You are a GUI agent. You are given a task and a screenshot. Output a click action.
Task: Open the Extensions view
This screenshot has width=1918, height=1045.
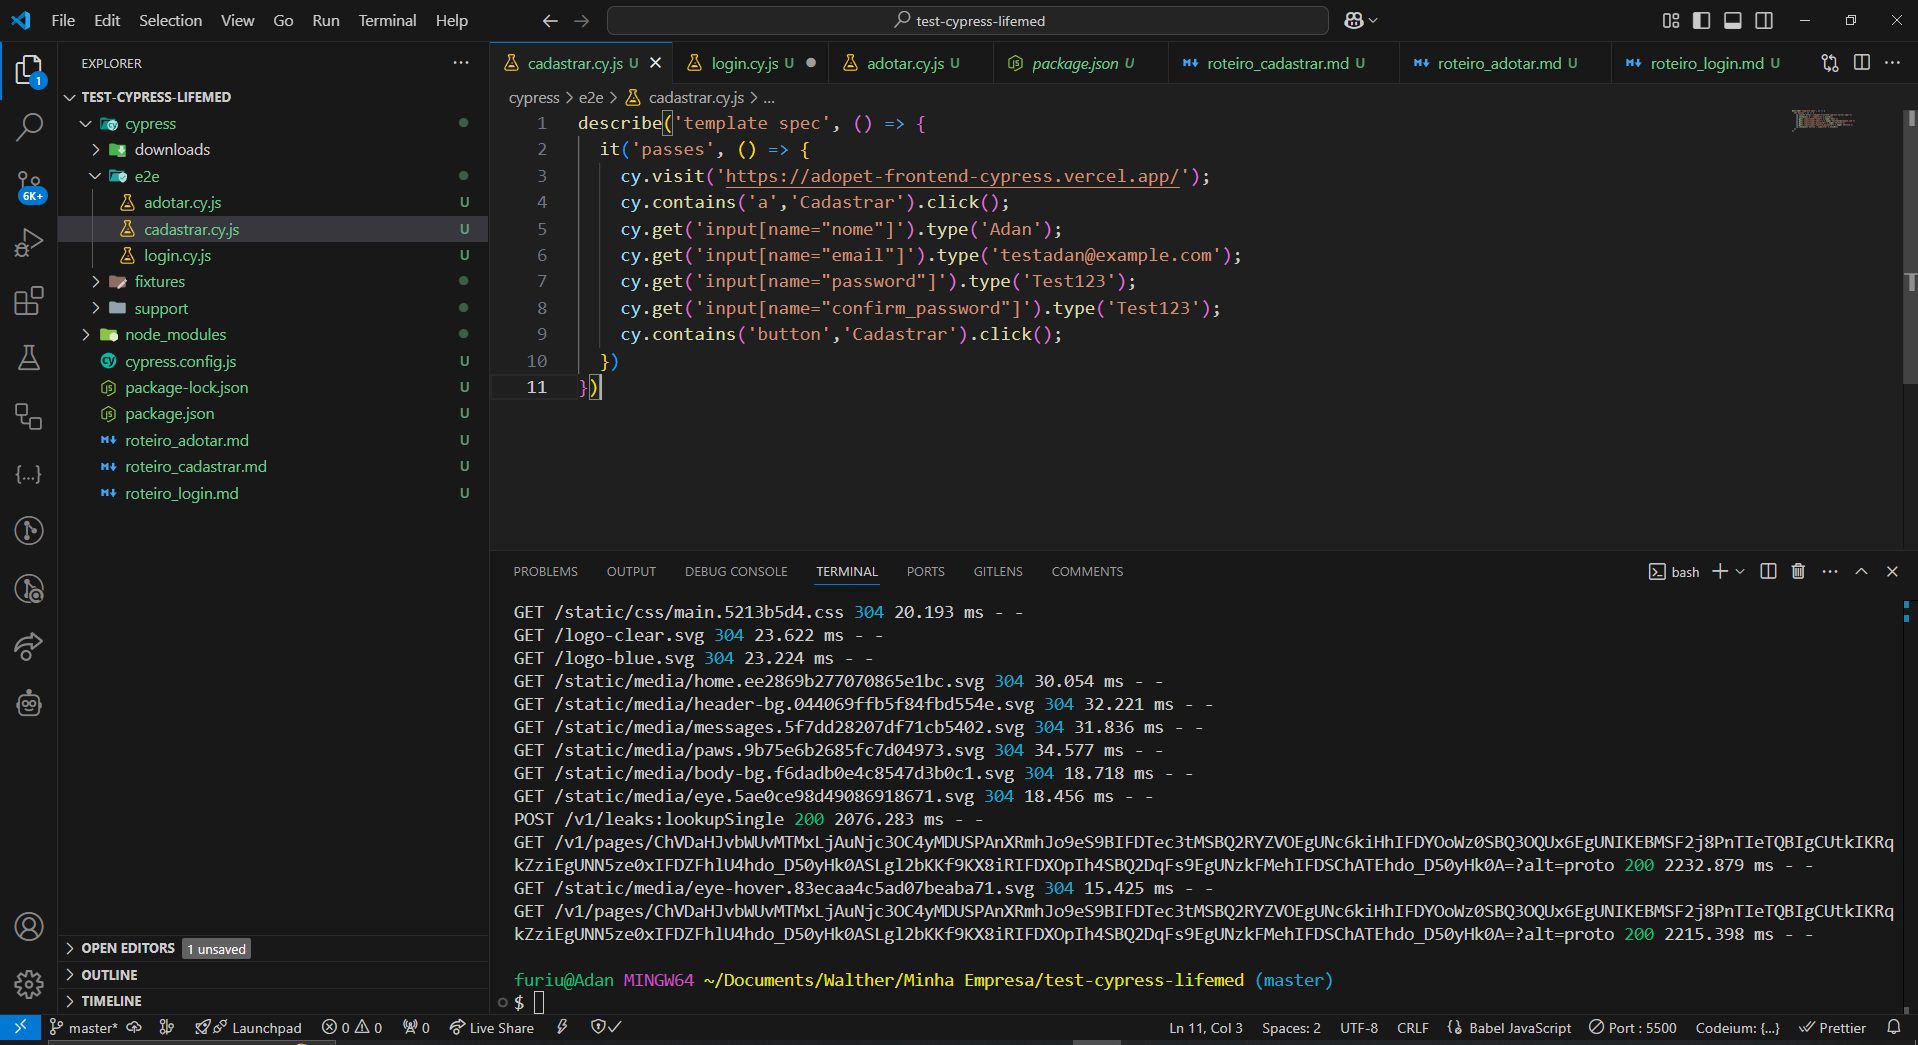tap(29, 300)
